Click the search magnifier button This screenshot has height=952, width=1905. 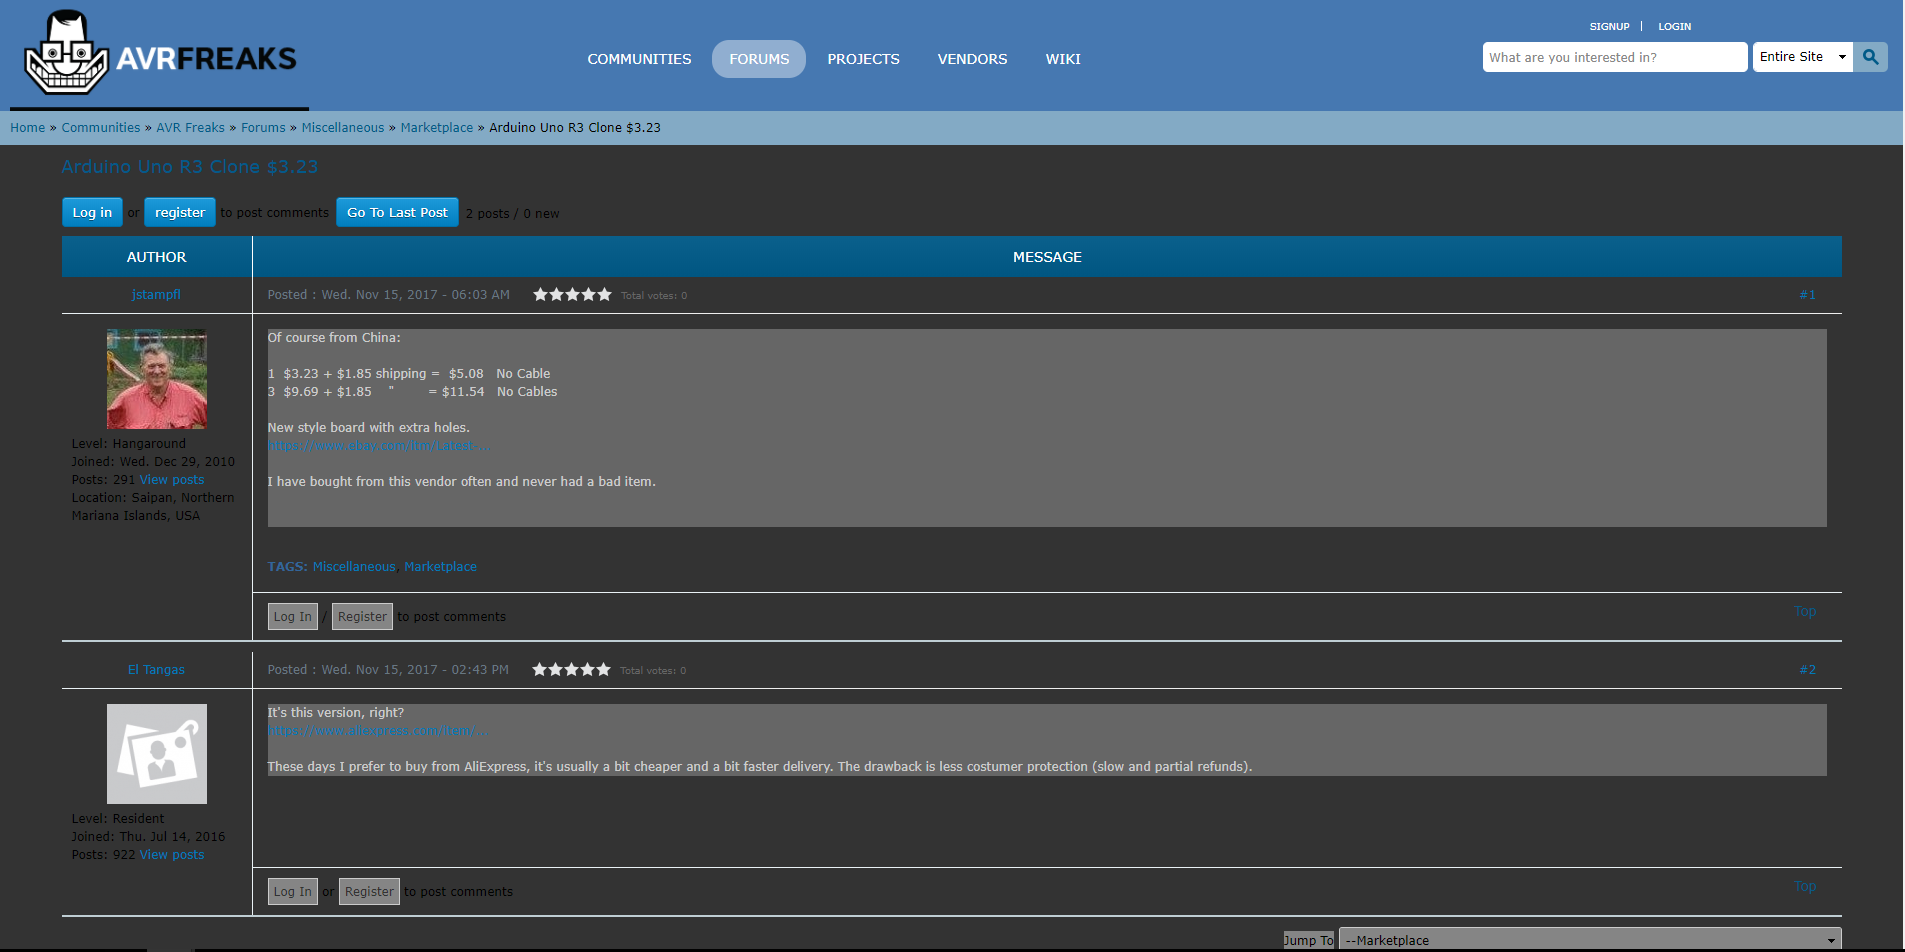pos(1870,57)
